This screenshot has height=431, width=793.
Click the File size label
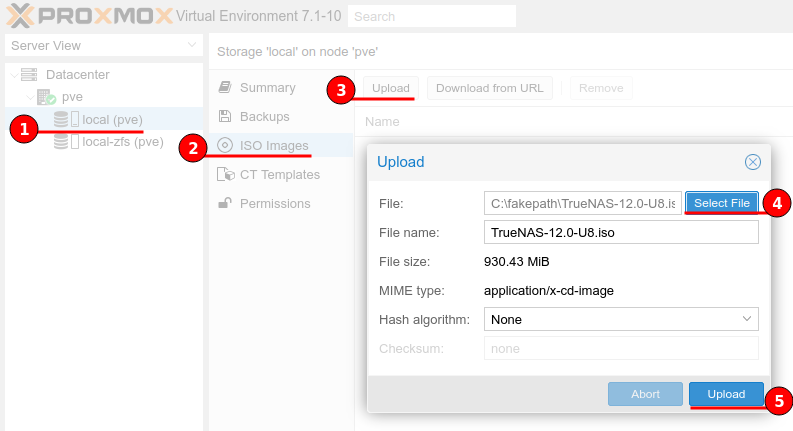(404, 262)
